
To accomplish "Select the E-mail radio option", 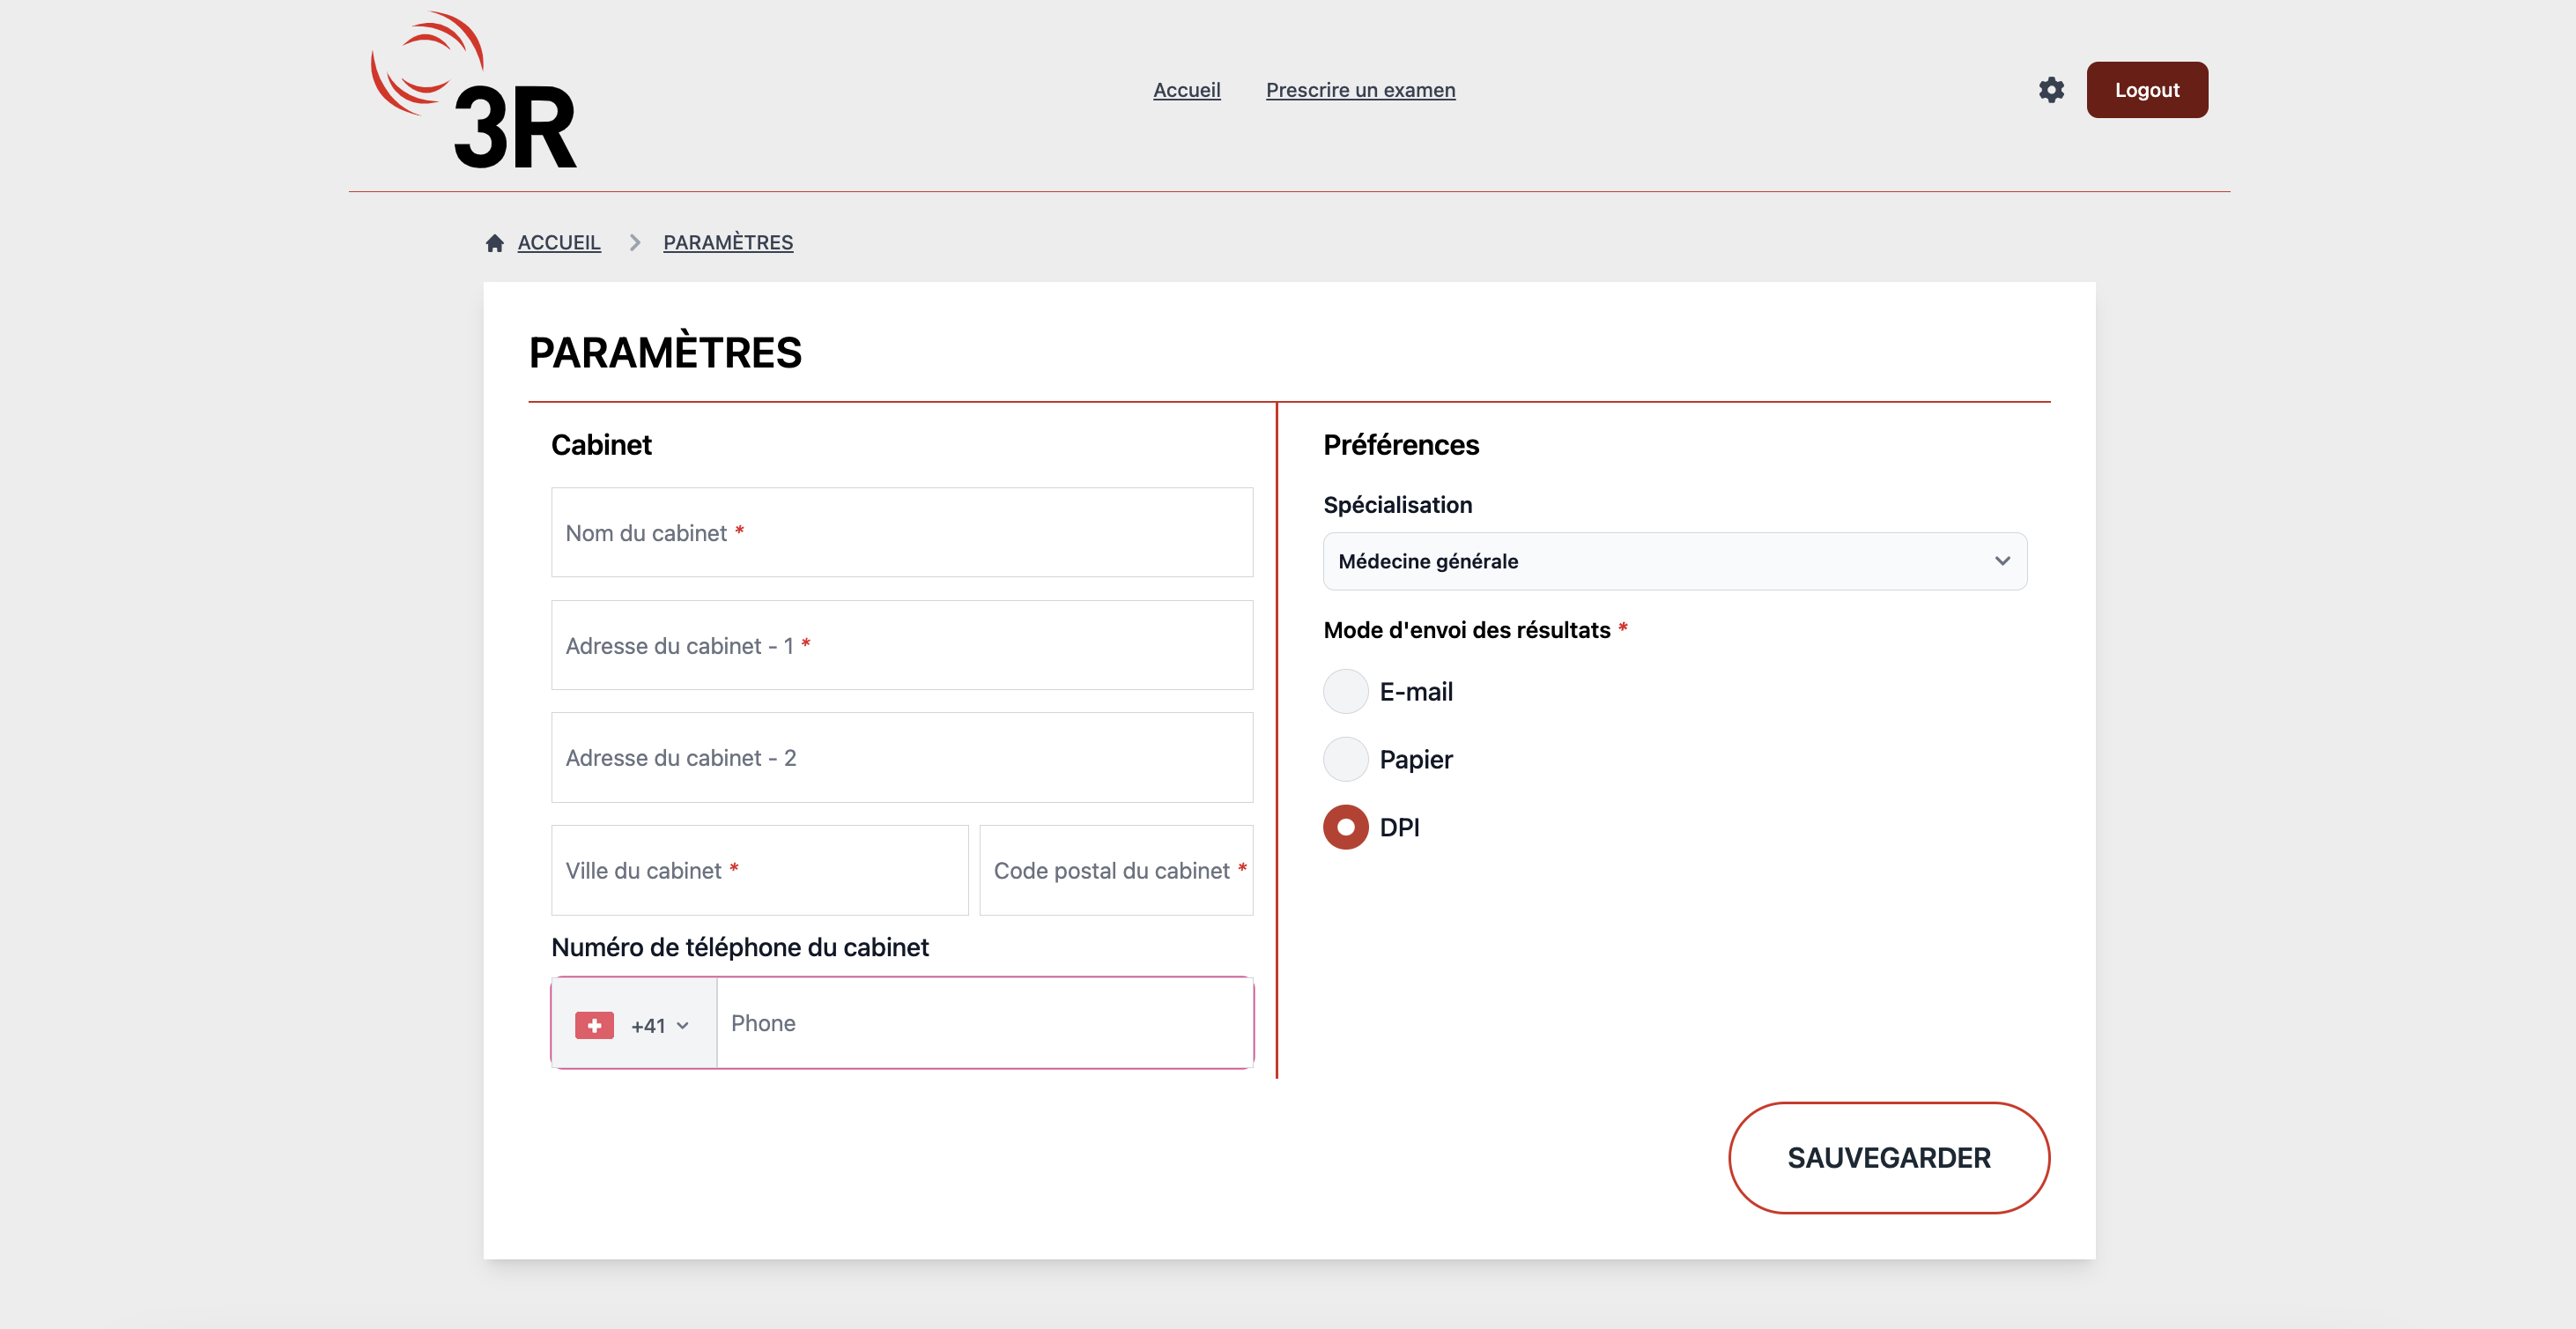I will (x=1345, y=691).
